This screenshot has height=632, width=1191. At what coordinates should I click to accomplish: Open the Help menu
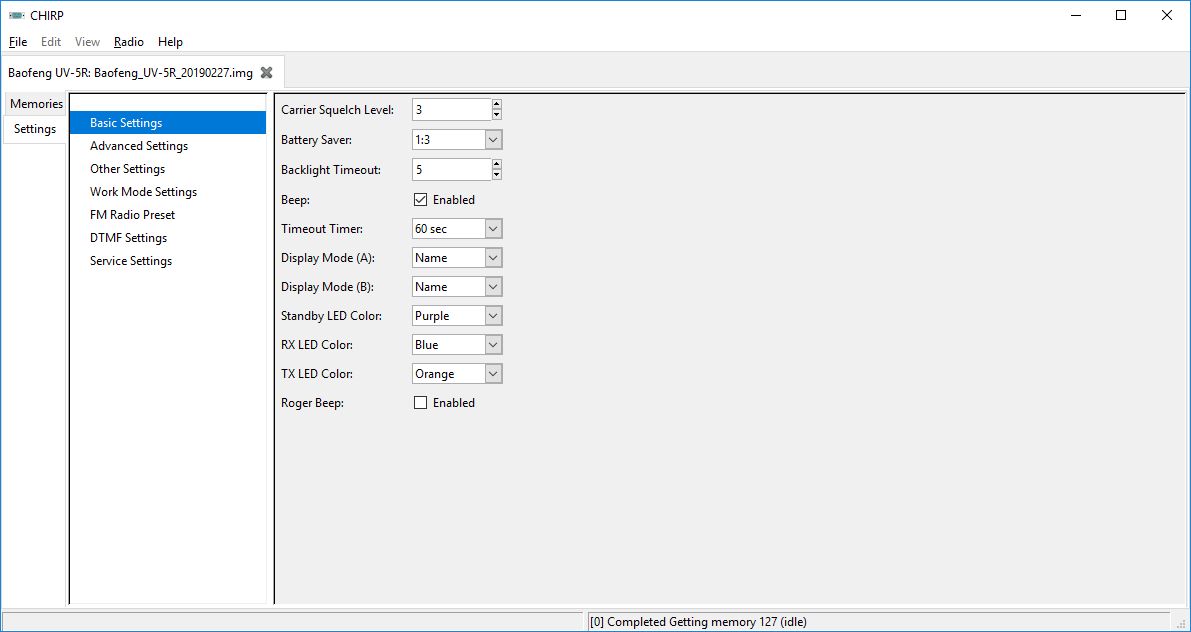[x=170, y=42]
